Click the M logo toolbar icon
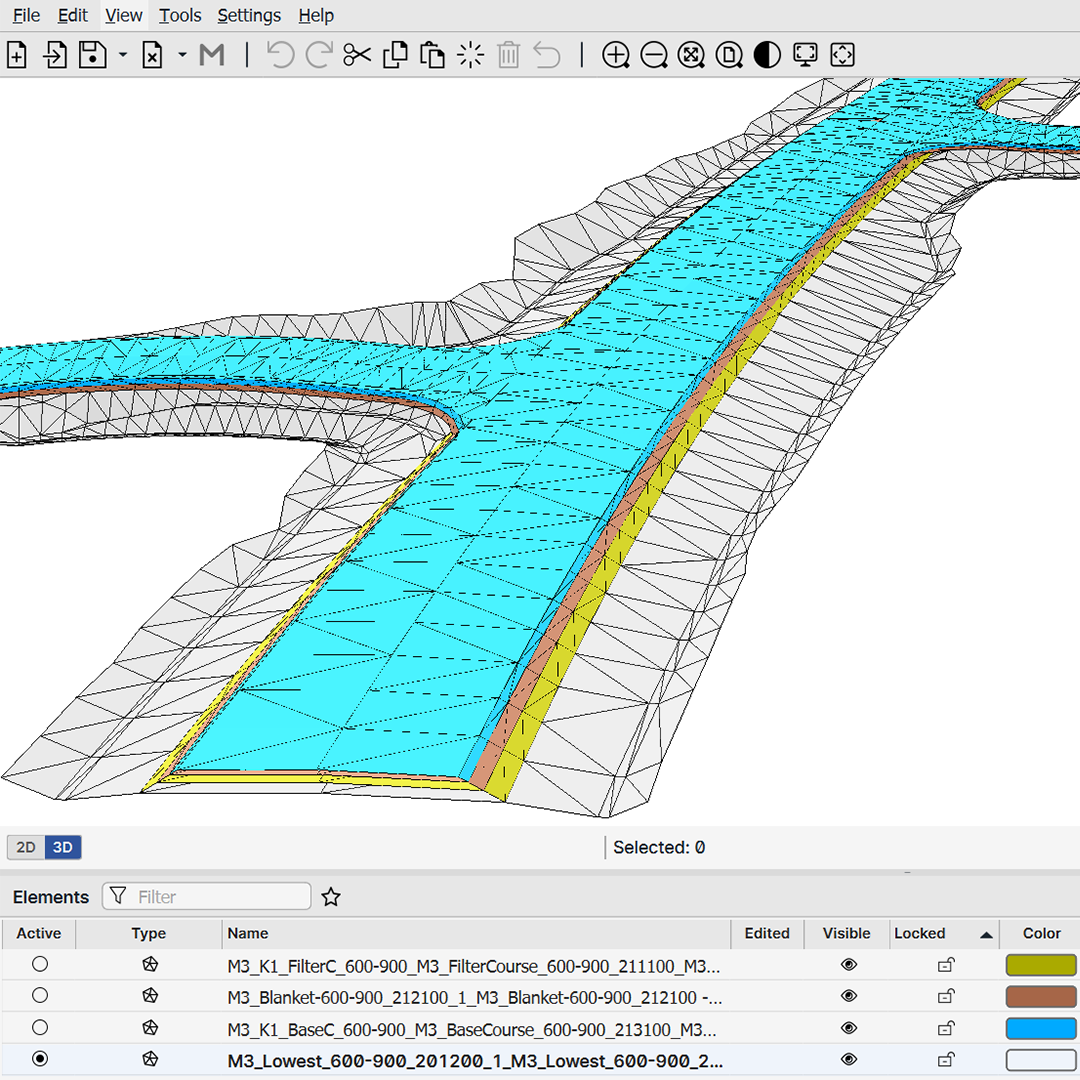 click(212, 55)
